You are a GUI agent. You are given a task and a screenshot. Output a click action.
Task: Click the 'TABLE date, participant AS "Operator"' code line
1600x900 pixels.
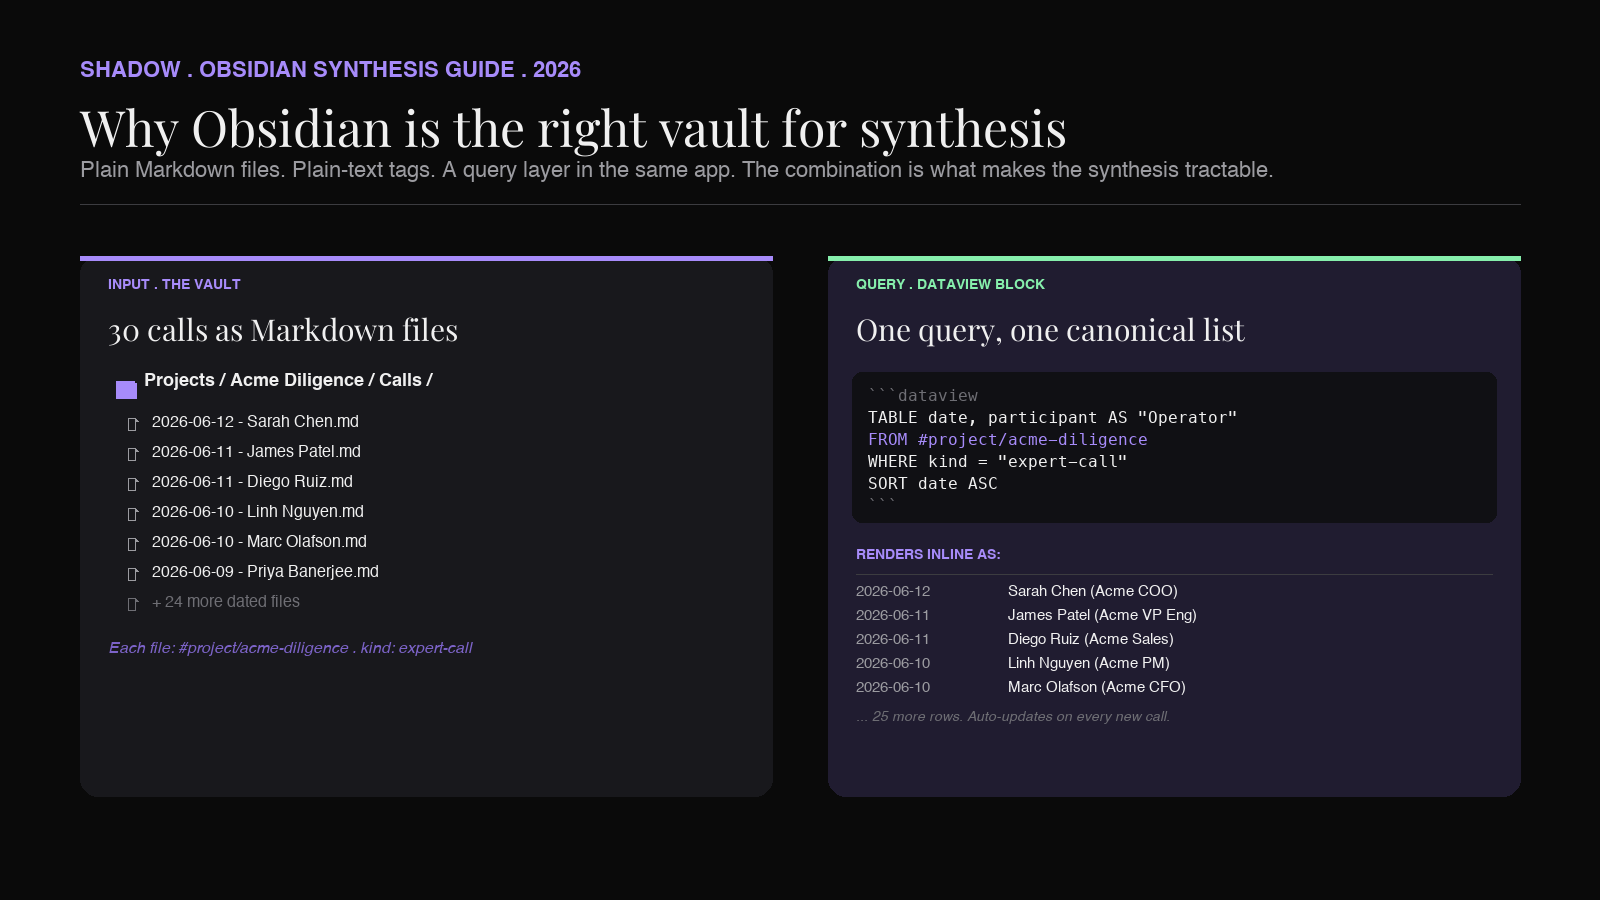pos(1053,417)
